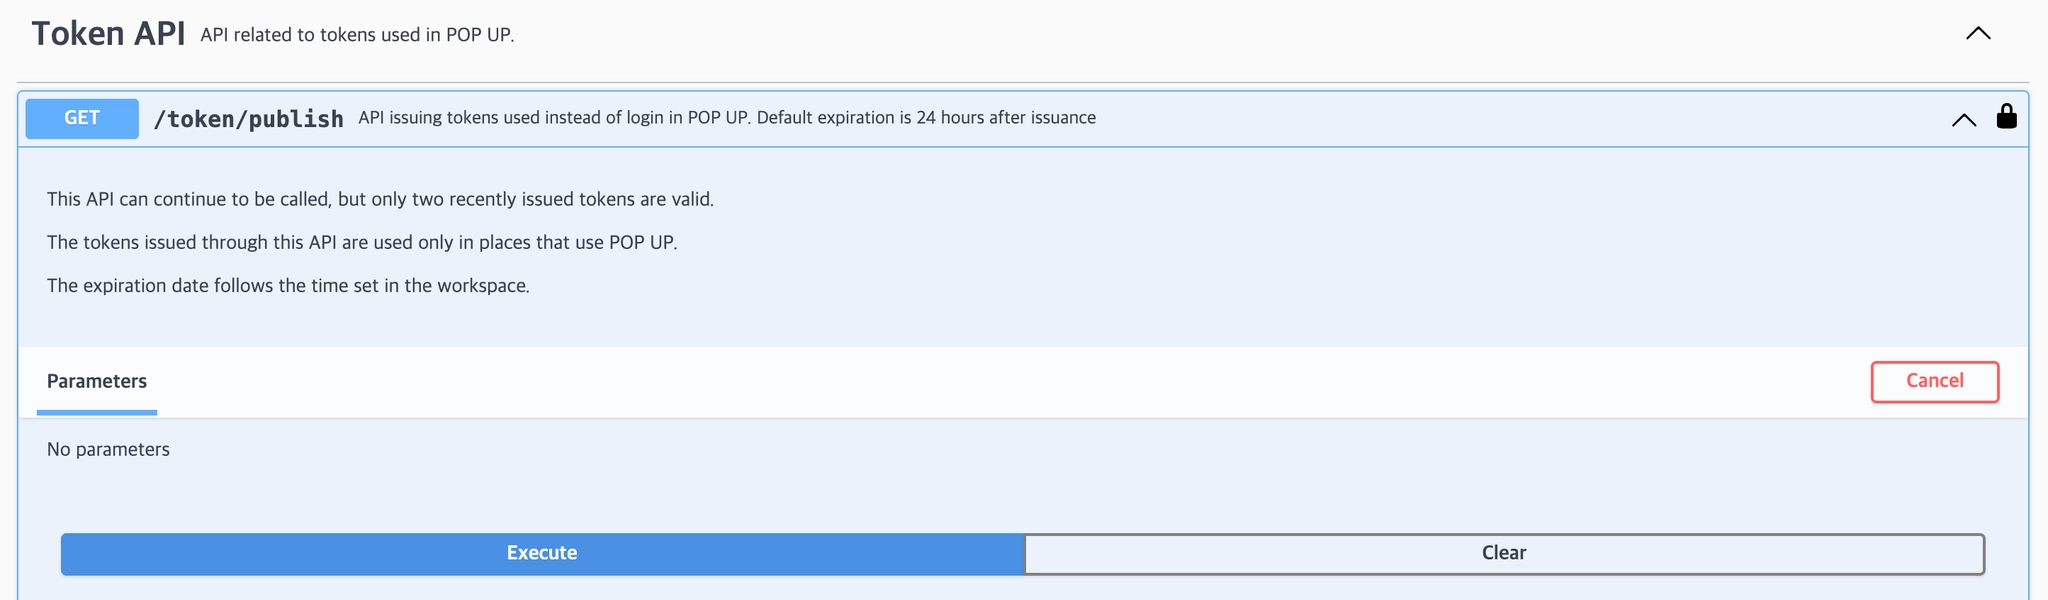Click the /token/publish endpoint path
Screen dimensions: 2048x600
coord(248,119)
